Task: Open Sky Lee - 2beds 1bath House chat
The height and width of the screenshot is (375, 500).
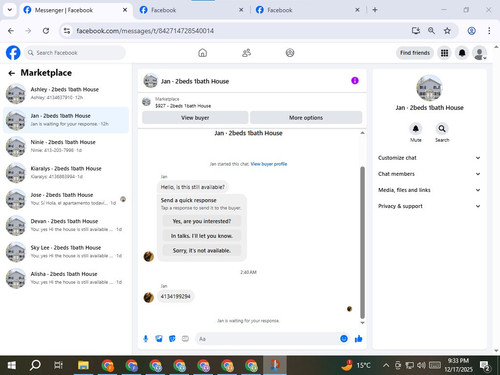Action: 66,252
